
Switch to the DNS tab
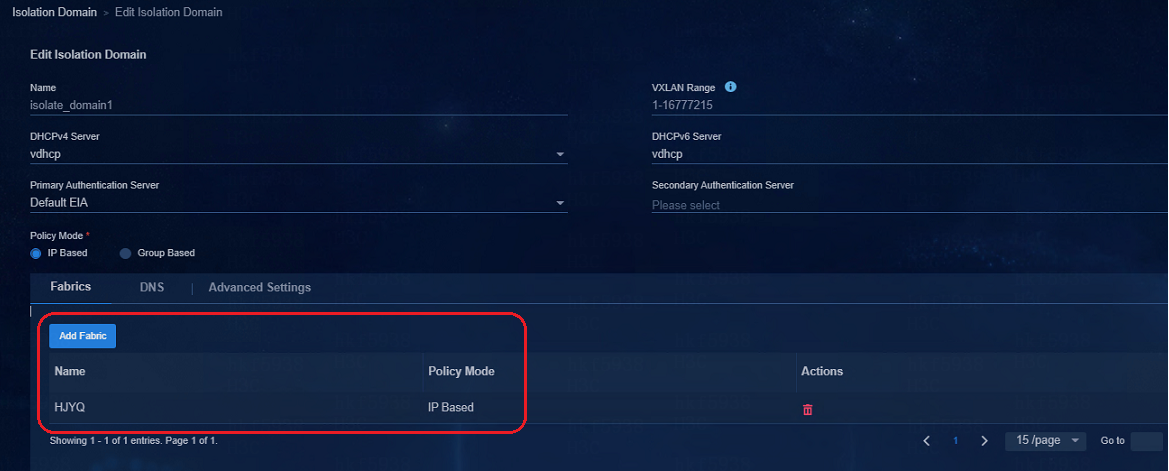(152, 287)
